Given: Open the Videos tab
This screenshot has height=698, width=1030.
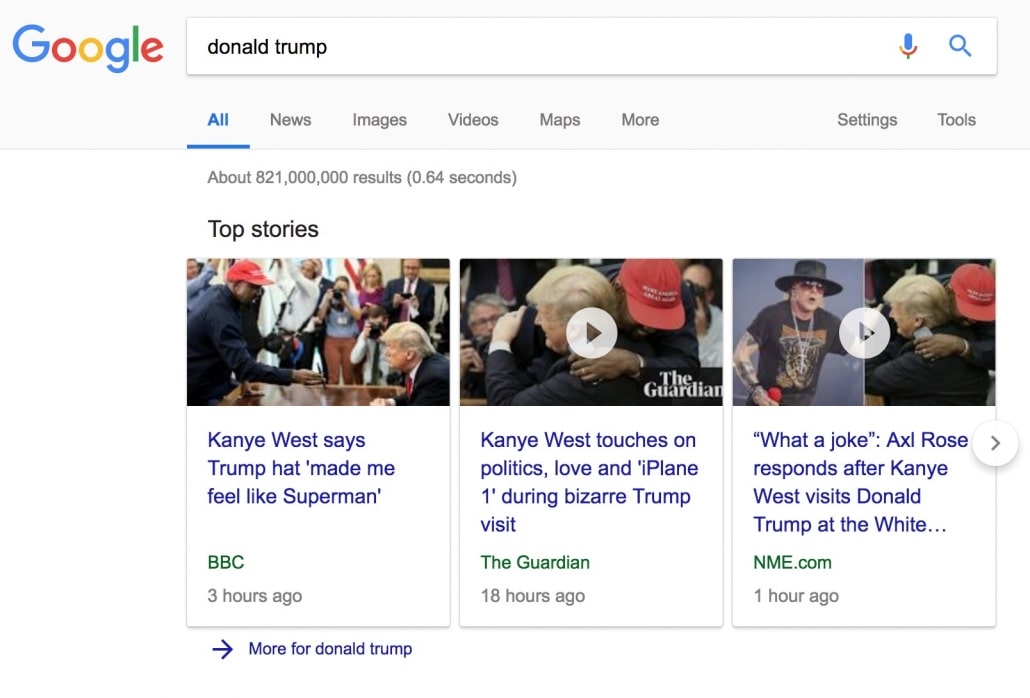Looking at the screenshot, I should (x=473, y=120).
